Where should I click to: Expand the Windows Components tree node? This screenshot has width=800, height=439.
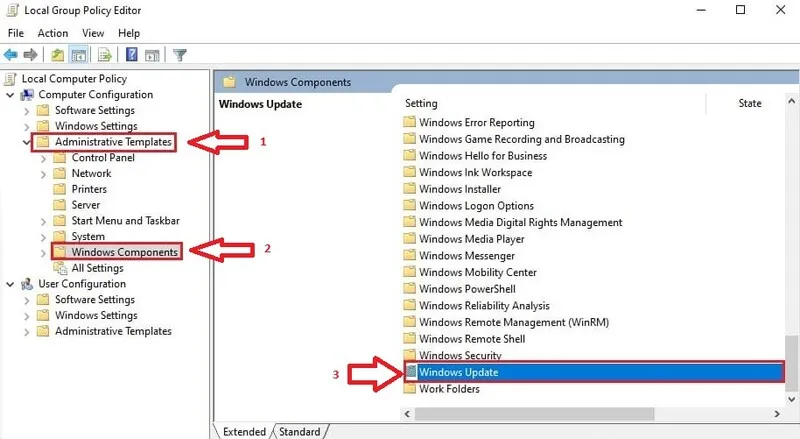pos(43,253)
